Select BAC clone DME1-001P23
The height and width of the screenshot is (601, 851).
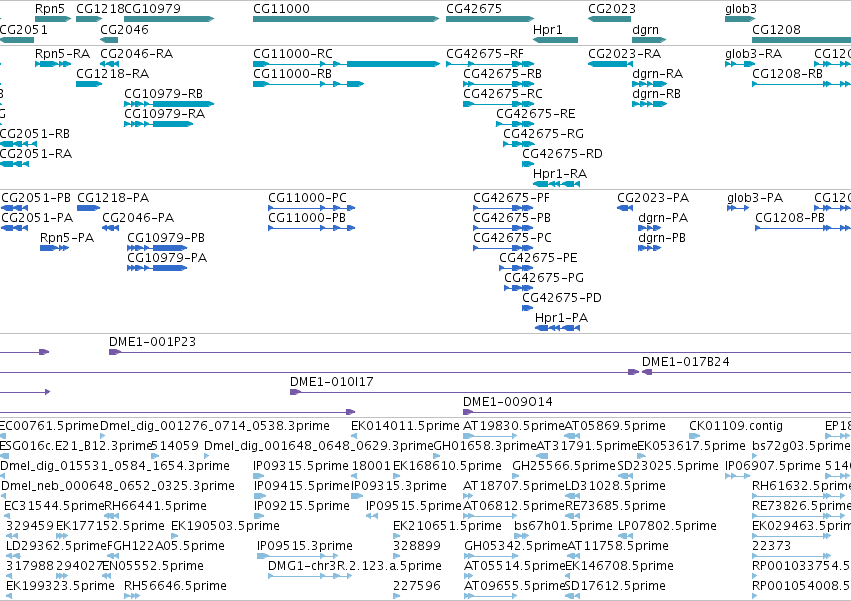pyautogui.click(x=480, y=352)
